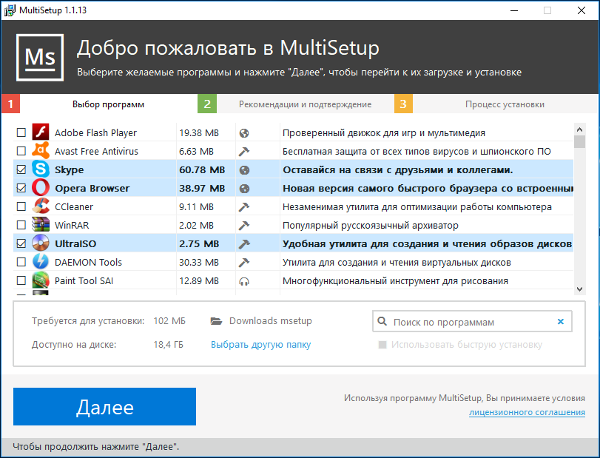Toggle the quick installation checkbox
This screenshot has height=458, width=600.
384,345
